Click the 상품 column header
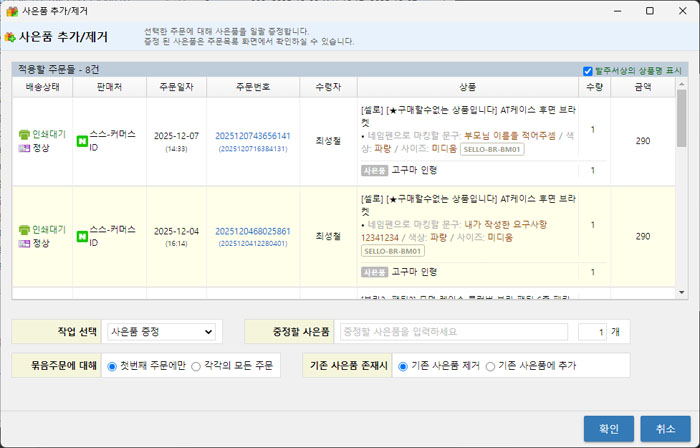Viewport: 700px width, 448px height. [467, 87]
